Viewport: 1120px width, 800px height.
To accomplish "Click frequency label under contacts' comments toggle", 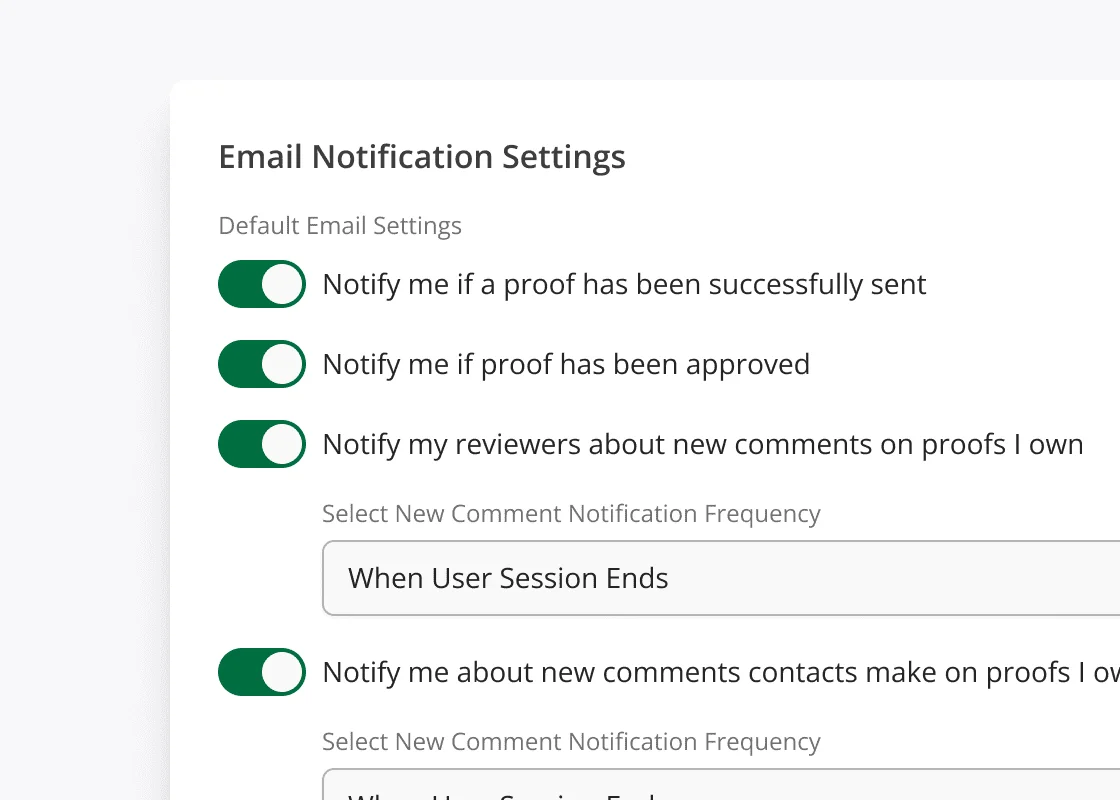I will click(x=571, y=741).
